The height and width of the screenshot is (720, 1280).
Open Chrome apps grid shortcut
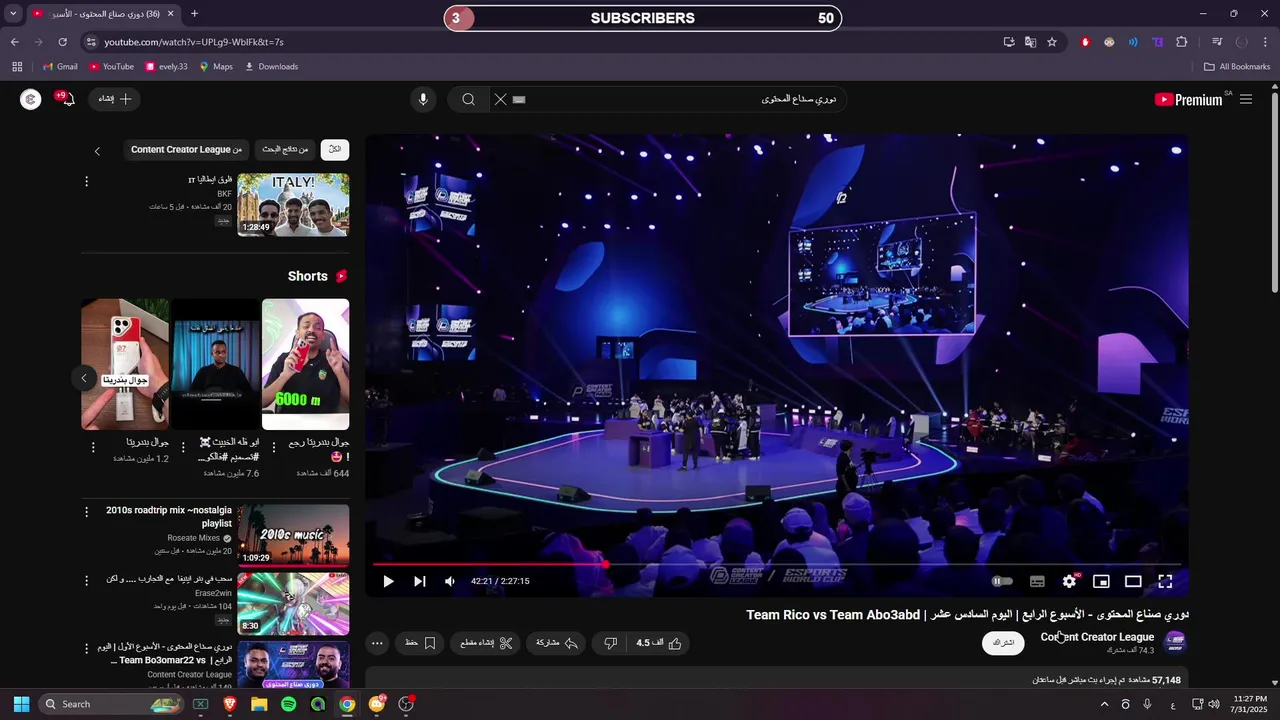(x=17, y=67)
